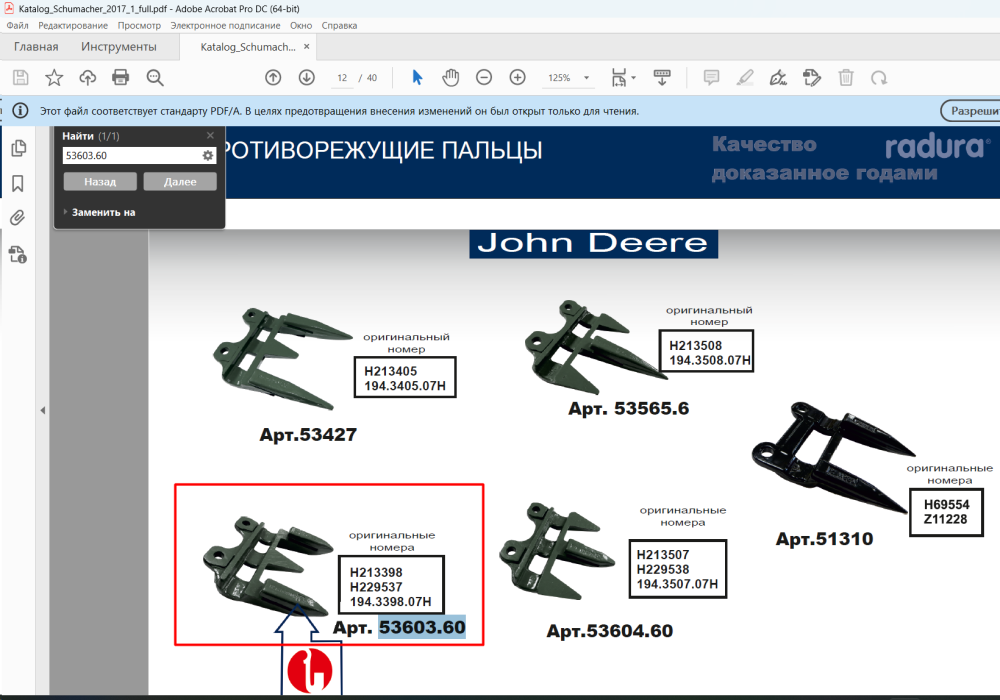This screenshot has width=1000, height=700.
Task: Click the Rotate icon in toolbar
Action: tap(879, 78)
